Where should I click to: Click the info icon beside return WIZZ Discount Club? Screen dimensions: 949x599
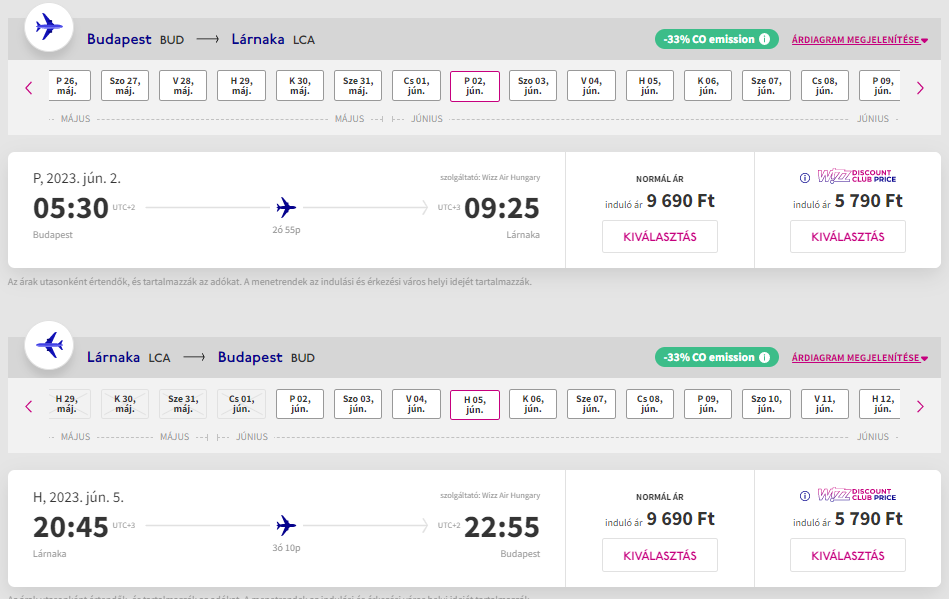tap(805, 496)
